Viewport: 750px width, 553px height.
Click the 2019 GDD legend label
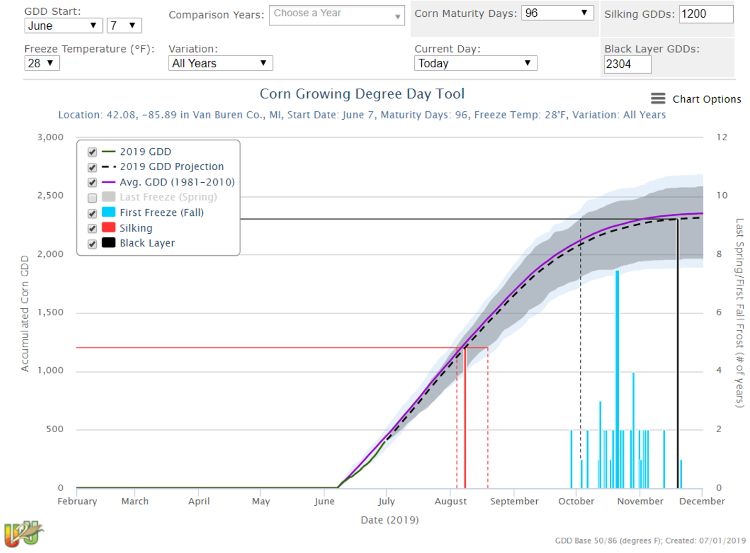[x=145, y=152]
